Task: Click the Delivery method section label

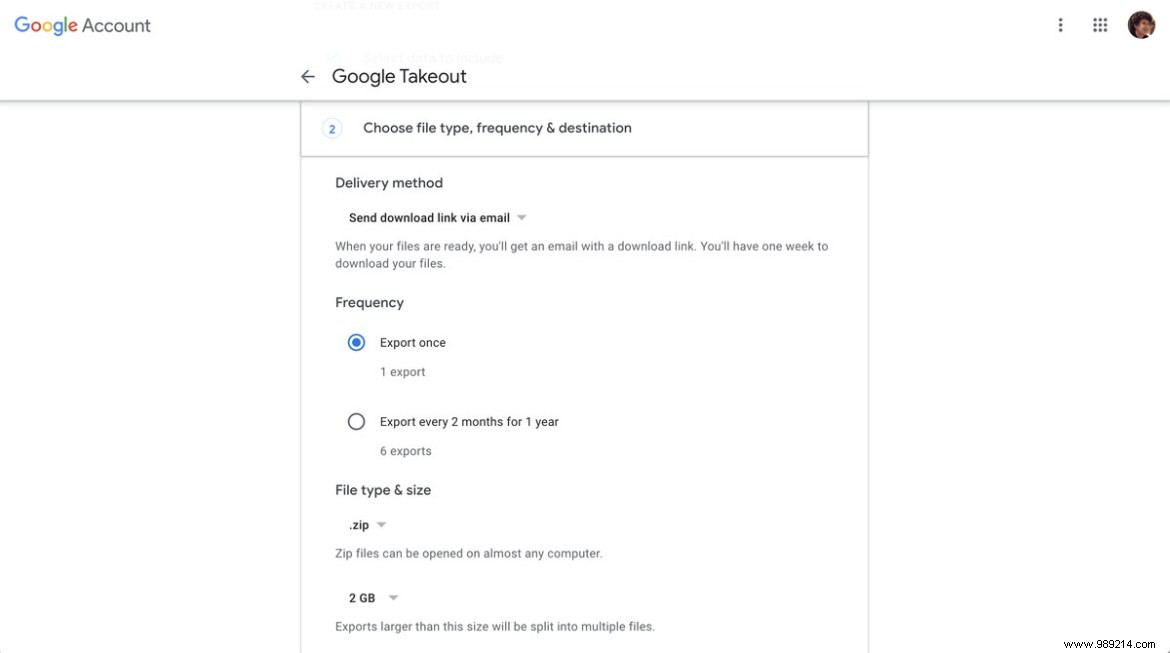Action: (389, 182)
